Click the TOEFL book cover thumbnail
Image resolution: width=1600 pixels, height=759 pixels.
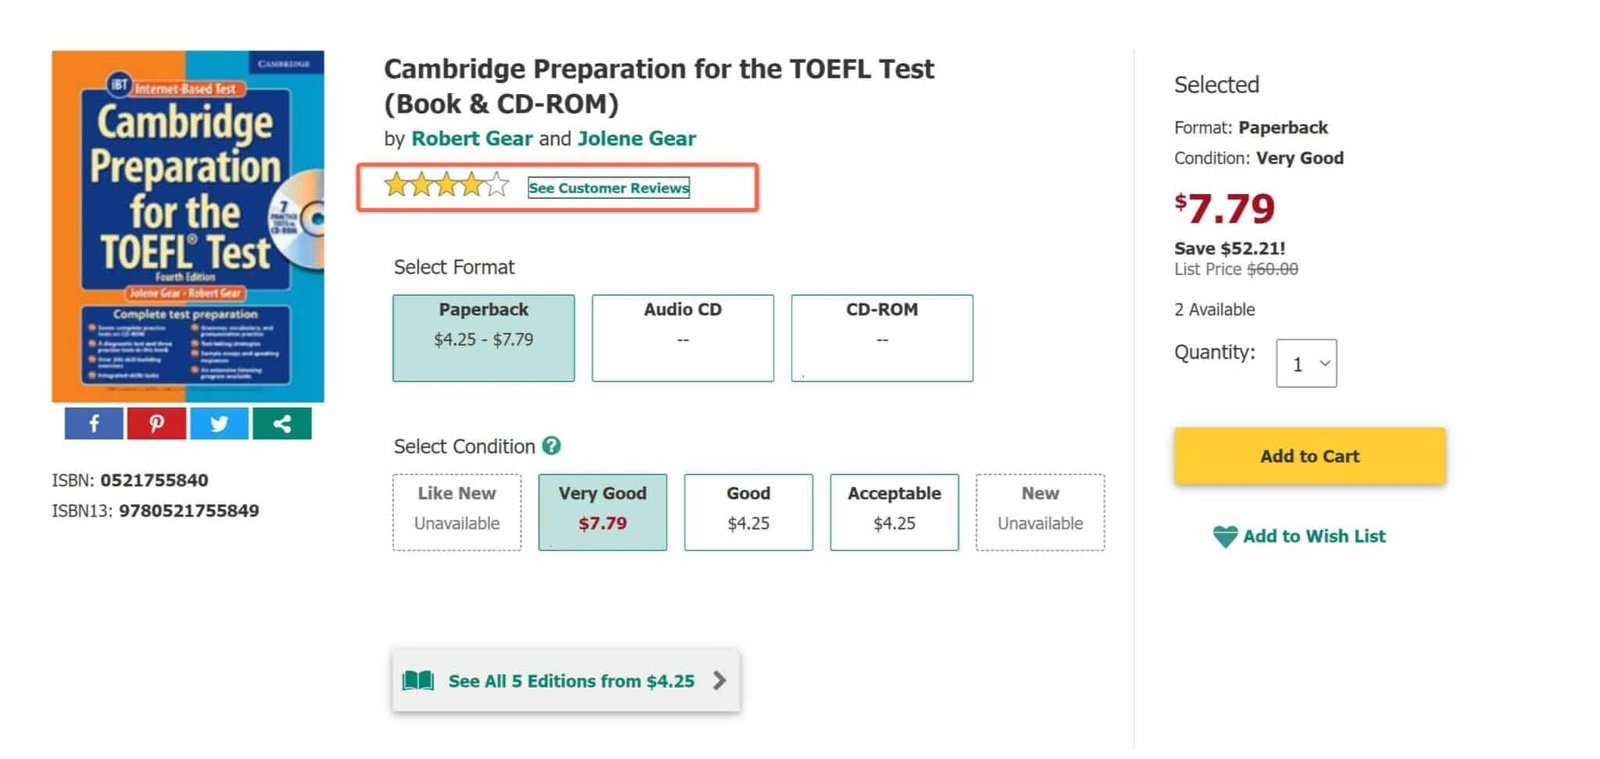pyautogui.click(x=188, y=226)
